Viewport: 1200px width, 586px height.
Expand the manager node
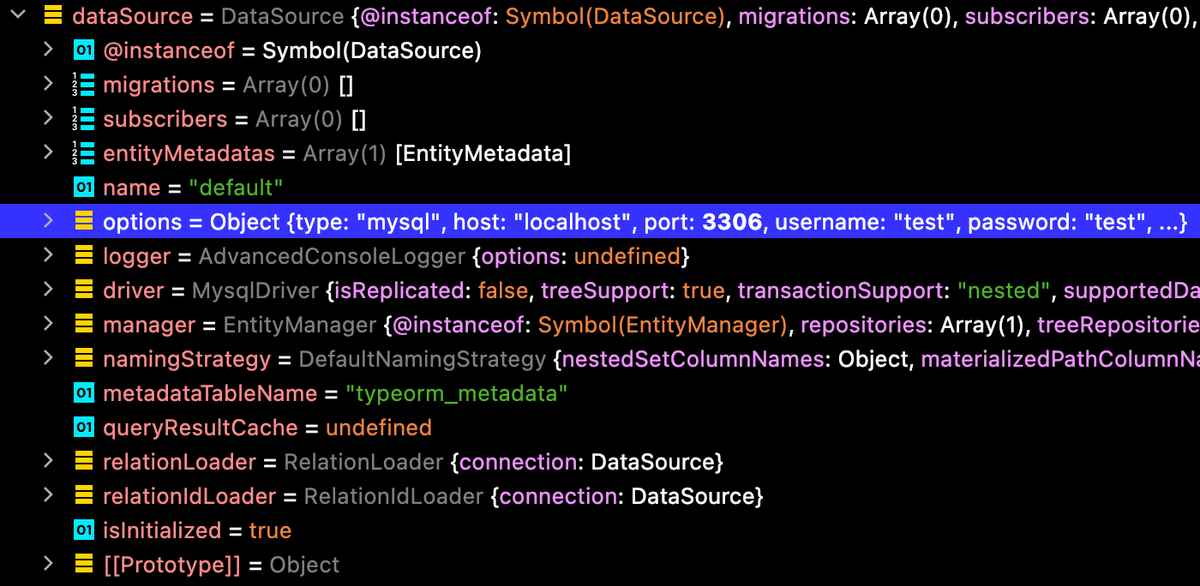[x=48, y=324]
